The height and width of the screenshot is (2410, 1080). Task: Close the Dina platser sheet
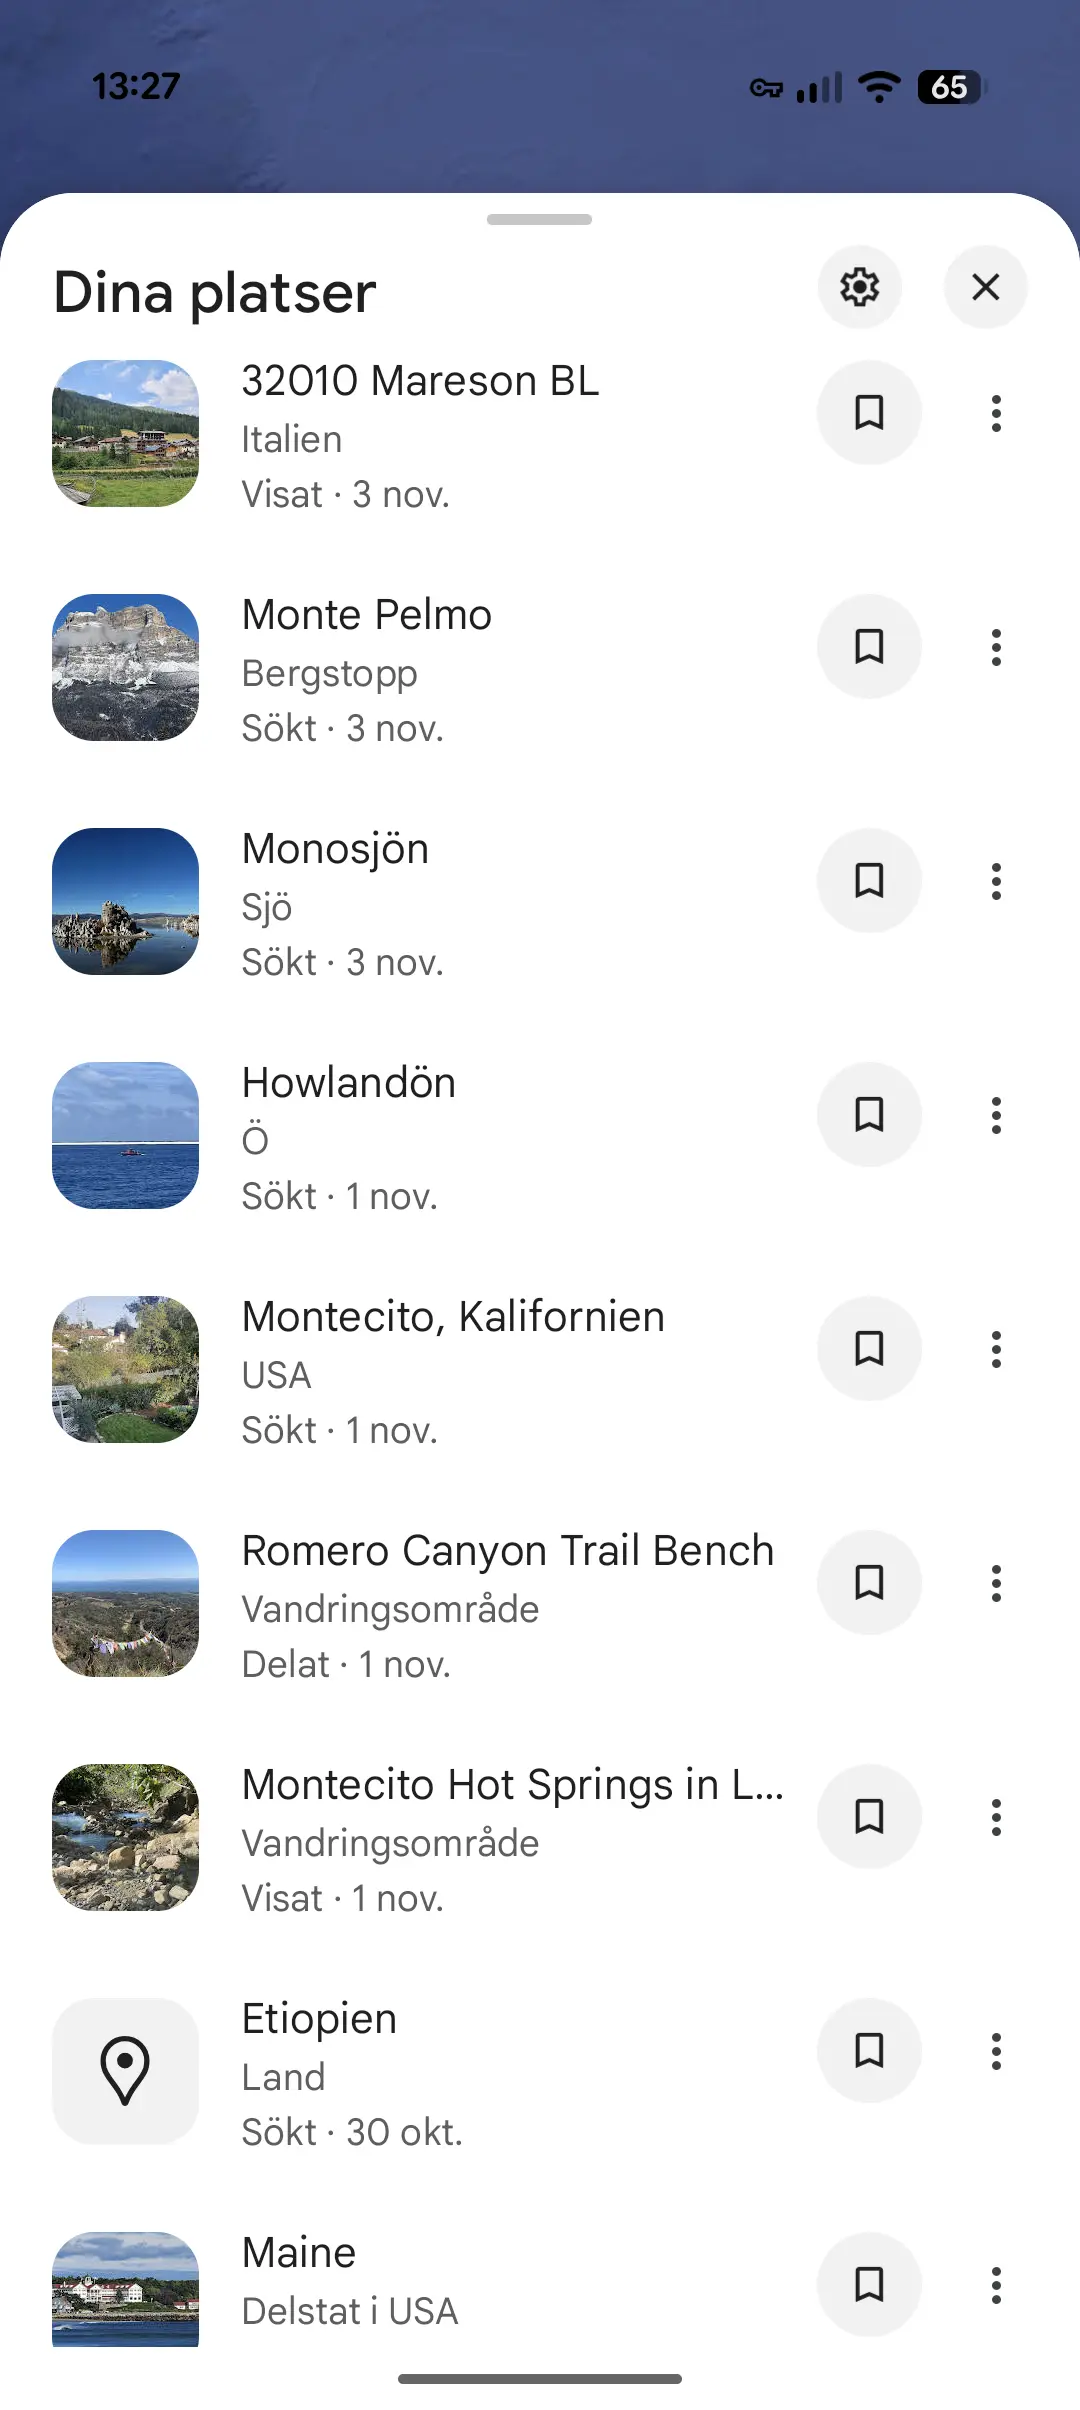985,288
